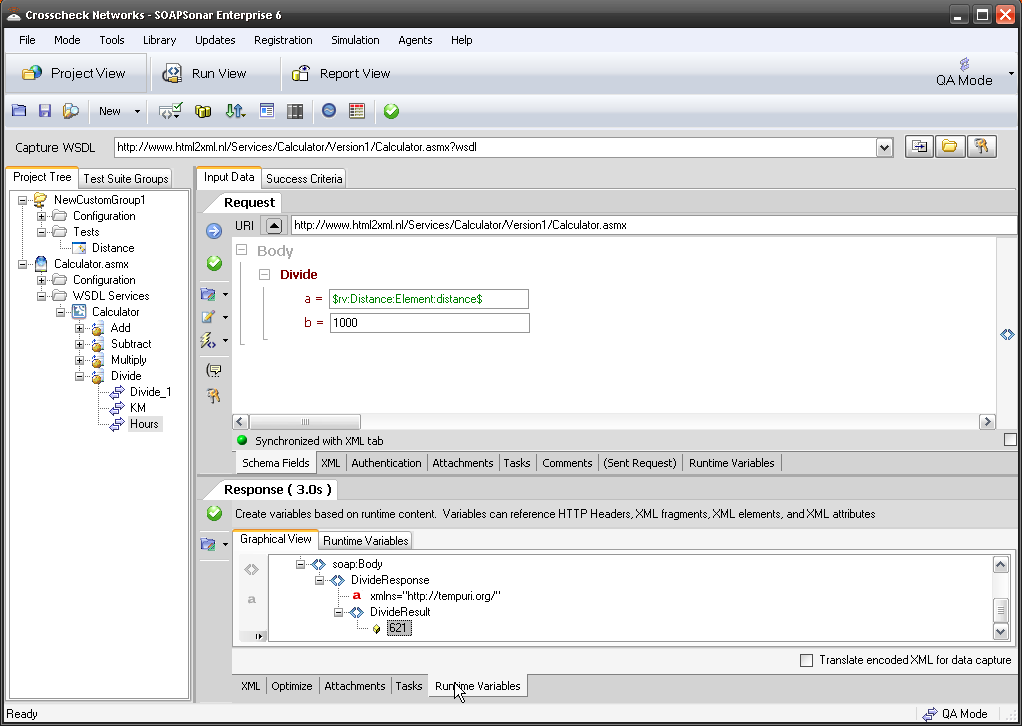The width and height of the screenshot is (1022, 726).
Task: Collapse the URI row with the up-arrow button
Action: [274, 225]
